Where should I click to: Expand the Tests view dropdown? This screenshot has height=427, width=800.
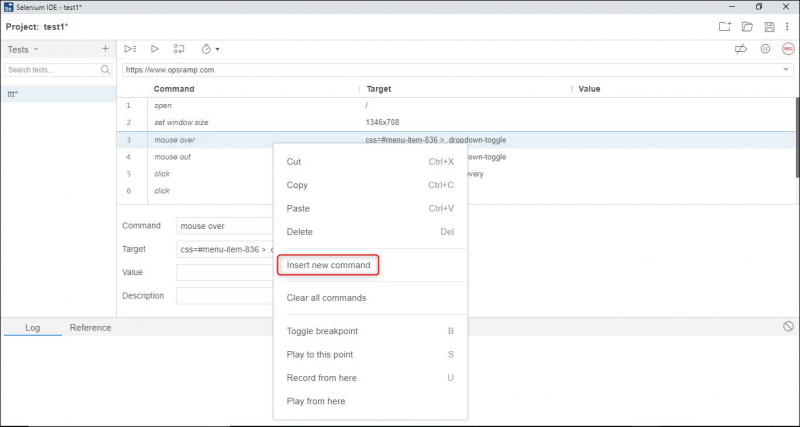[x=36, y=49]
